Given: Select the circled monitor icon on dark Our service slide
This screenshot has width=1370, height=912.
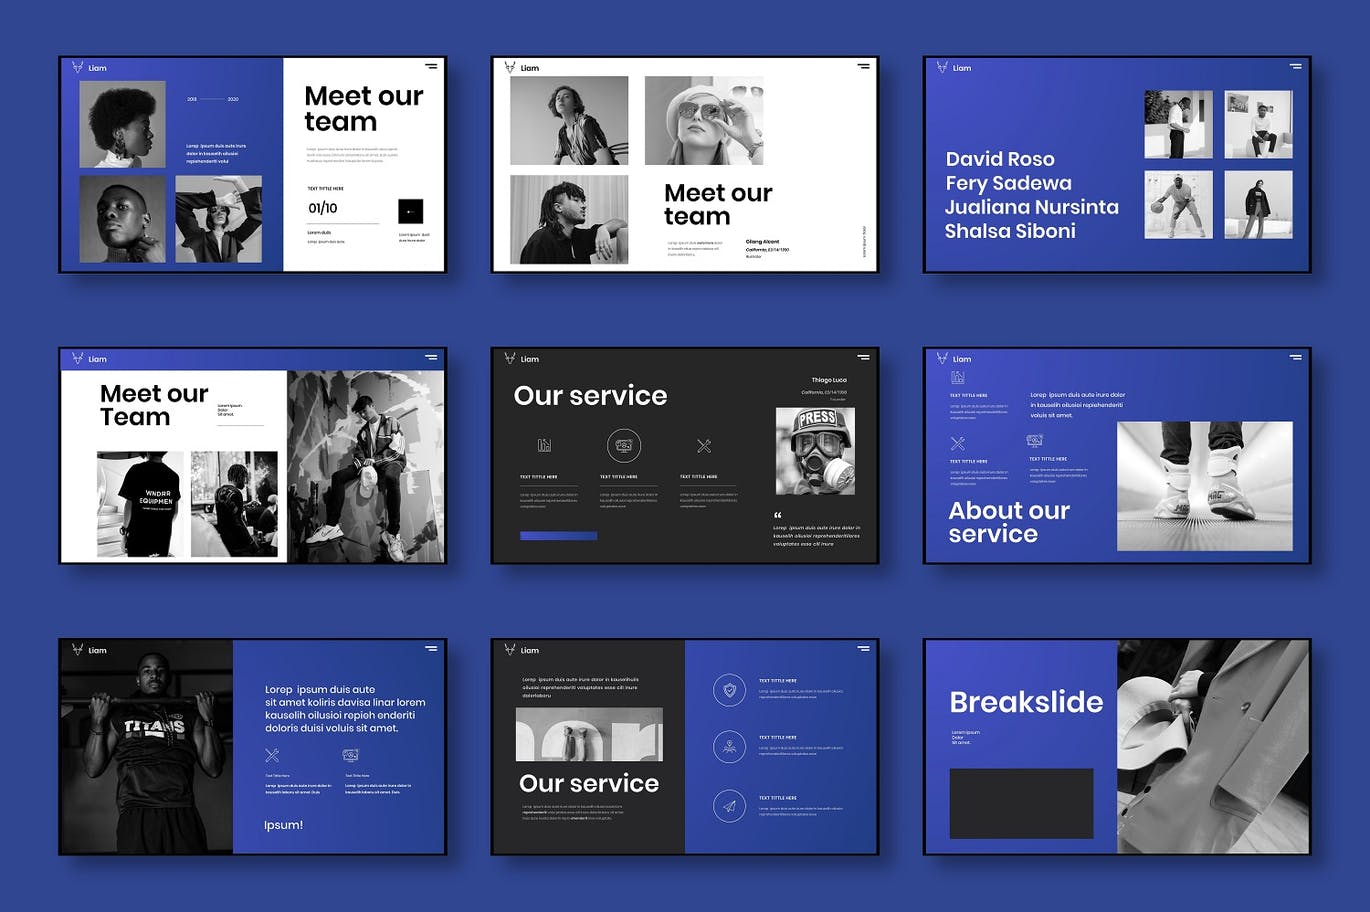Looking at the screenshot, I should click(624, 446).
